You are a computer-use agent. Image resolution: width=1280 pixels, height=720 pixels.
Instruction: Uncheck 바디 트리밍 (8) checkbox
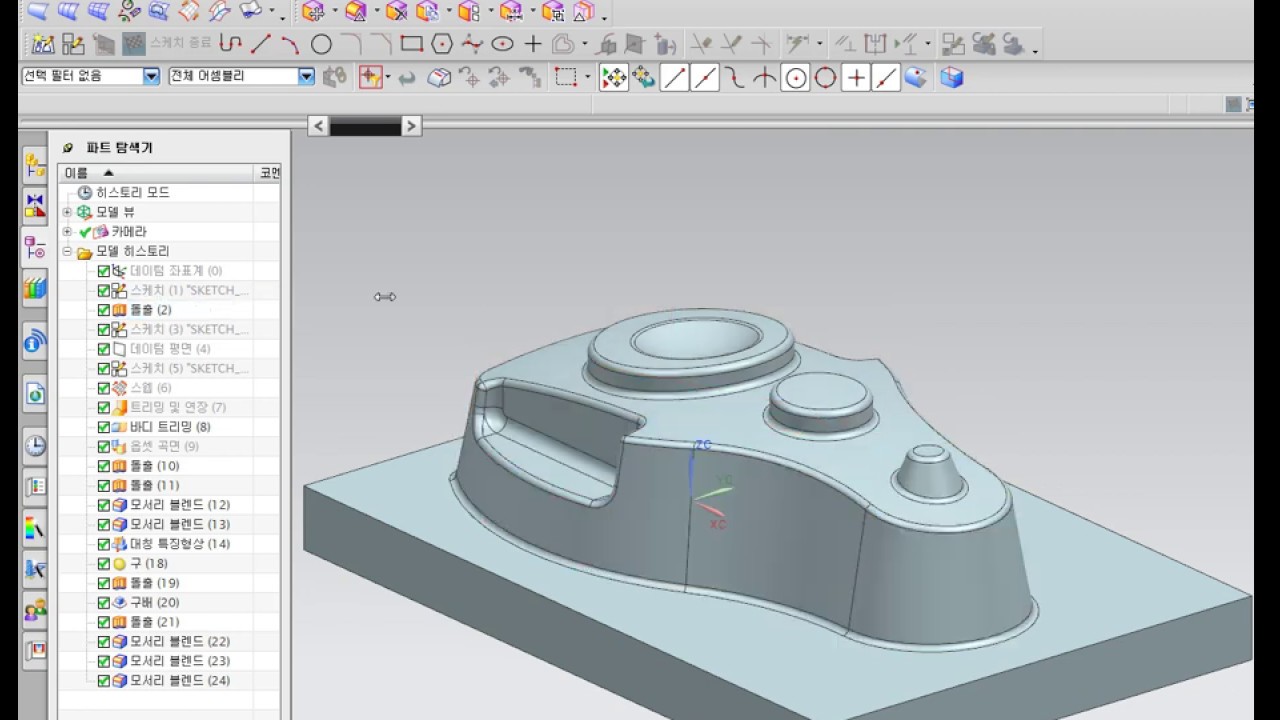pos(104,427)
